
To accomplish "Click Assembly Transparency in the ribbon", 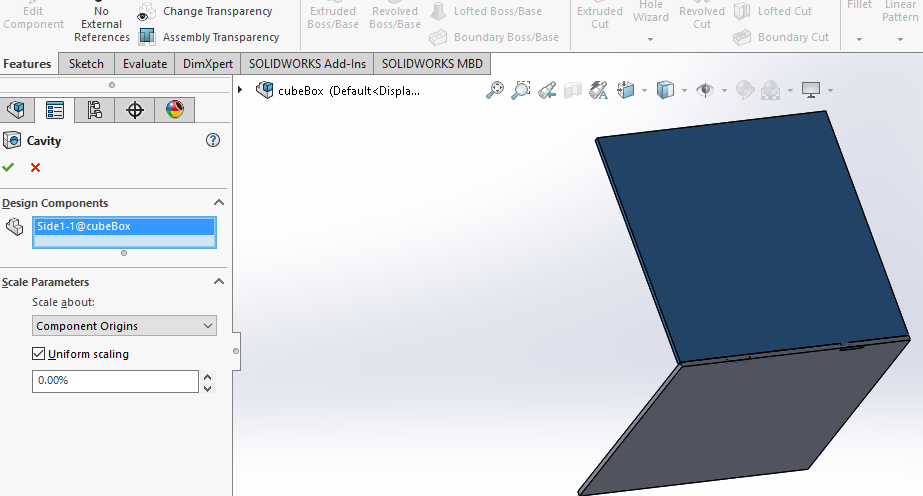I will 209,37.
